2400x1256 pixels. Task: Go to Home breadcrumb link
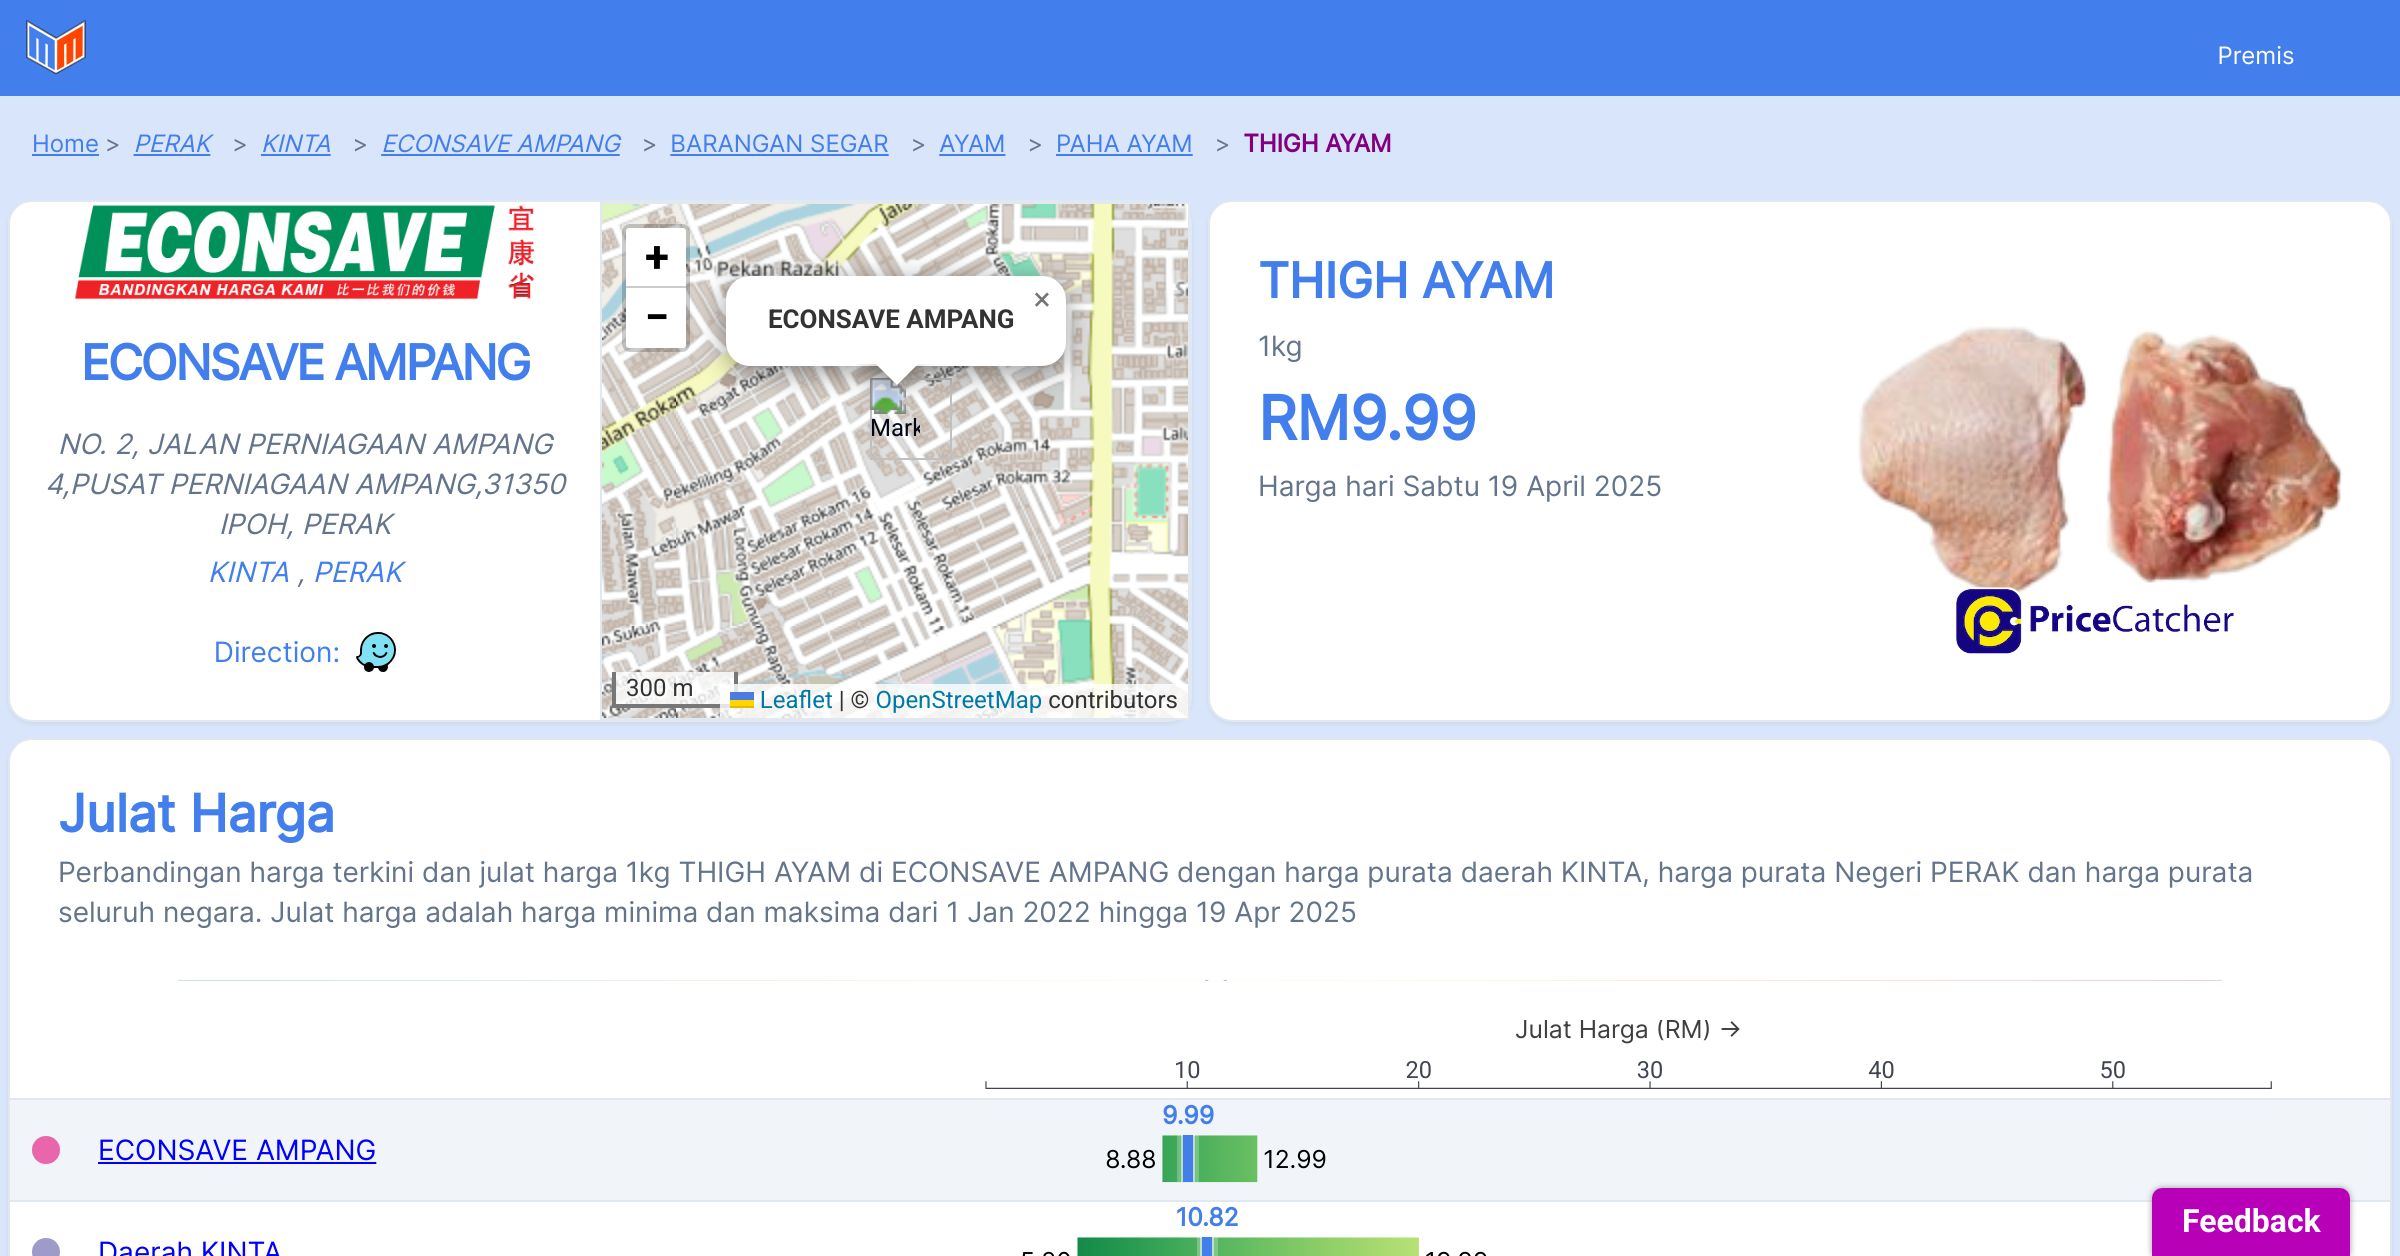[65, 144]
